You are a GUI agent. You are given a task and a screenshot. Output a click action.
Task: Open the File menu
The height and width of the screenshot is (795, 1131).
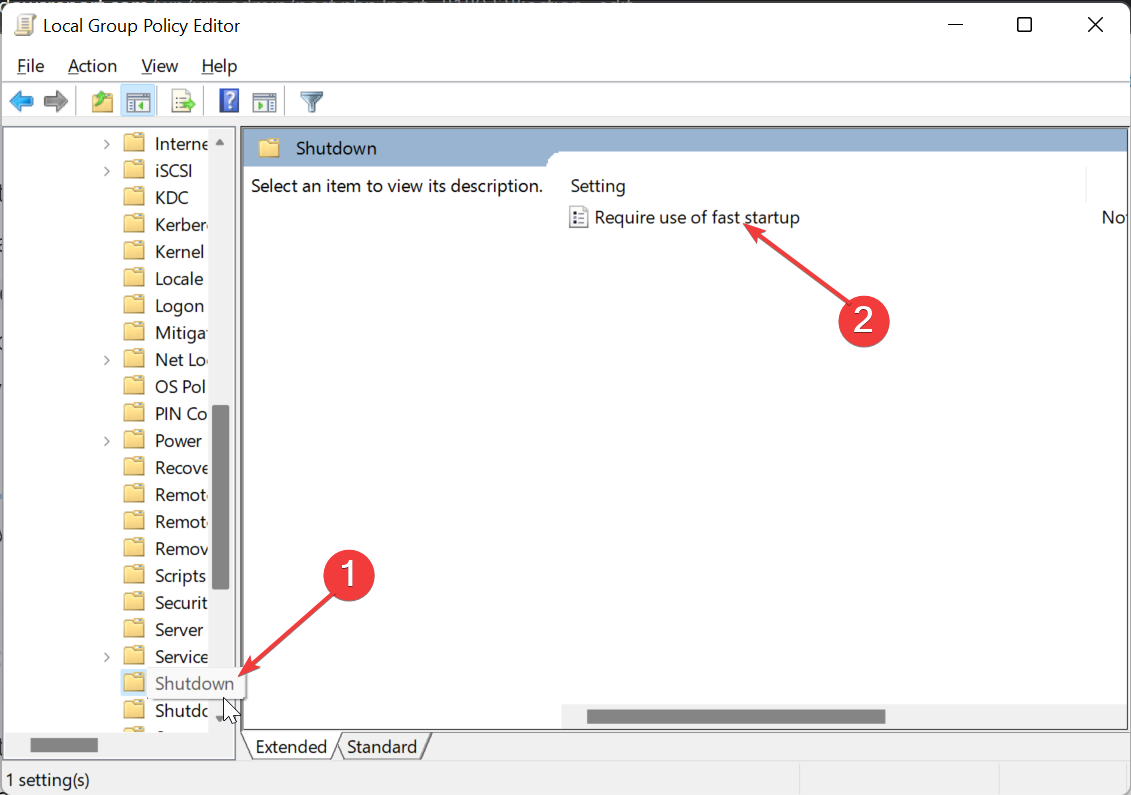[x=30, y=66]
